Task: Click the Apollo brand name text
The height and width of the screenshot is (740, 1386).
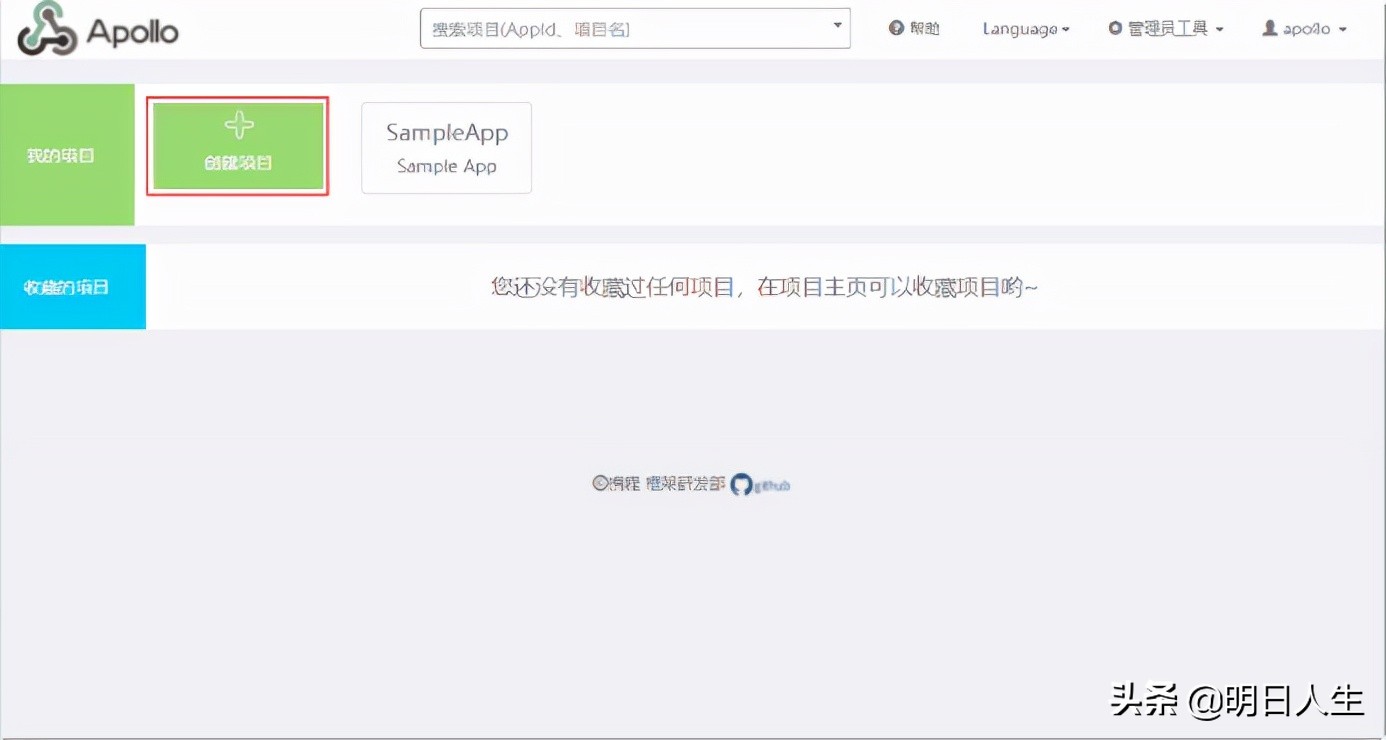Action: 132,31
